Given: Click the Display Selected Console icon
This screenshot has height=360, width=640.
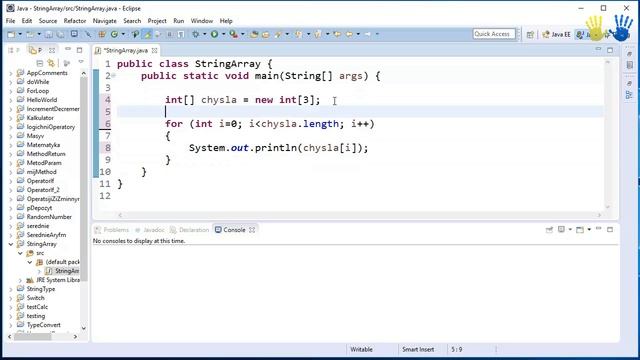Looking at the screenshot, I should [562, 230].
